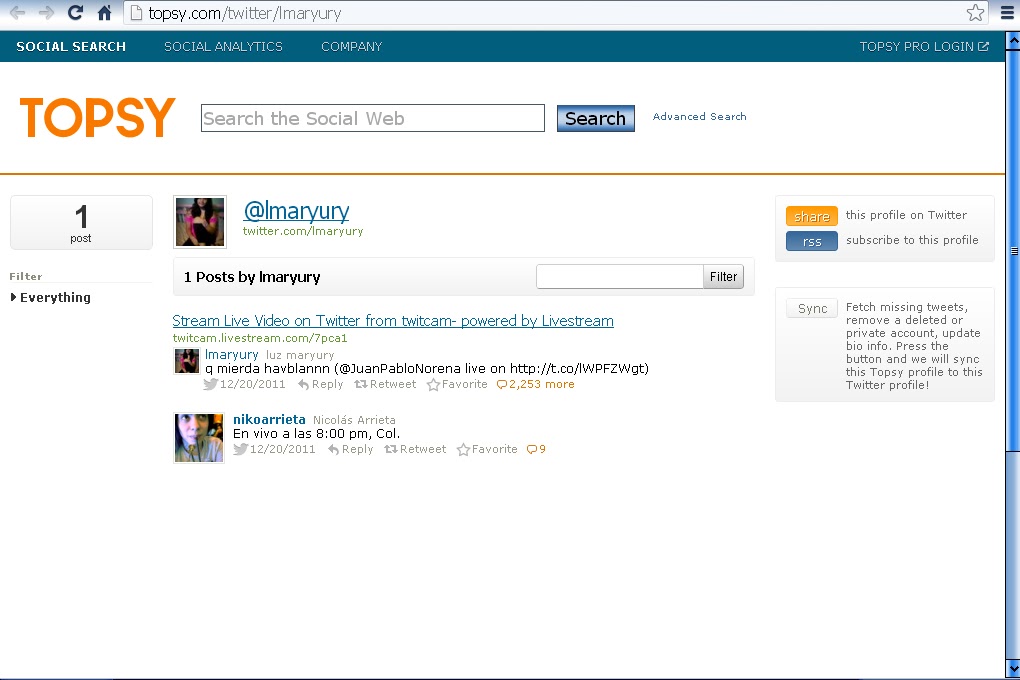
Task: Click the 1 post counter box
Action: pos(81,223)
